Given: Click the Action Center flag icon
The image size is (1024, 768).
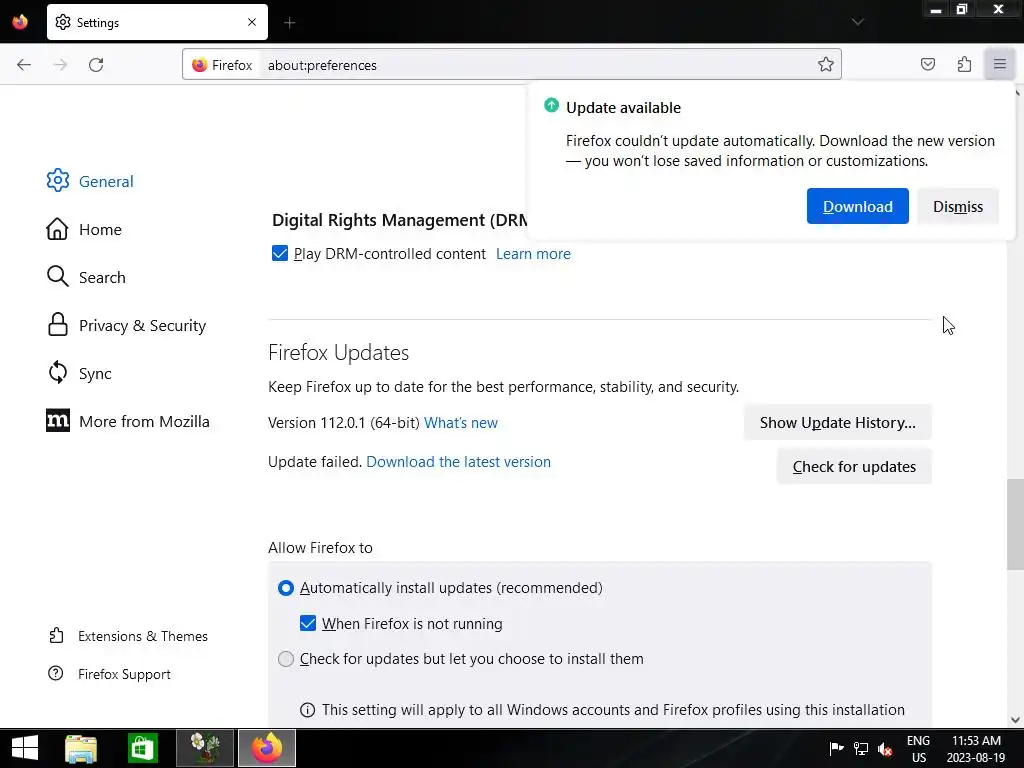Looking at the screenshot, I should [x=836, y=748].
